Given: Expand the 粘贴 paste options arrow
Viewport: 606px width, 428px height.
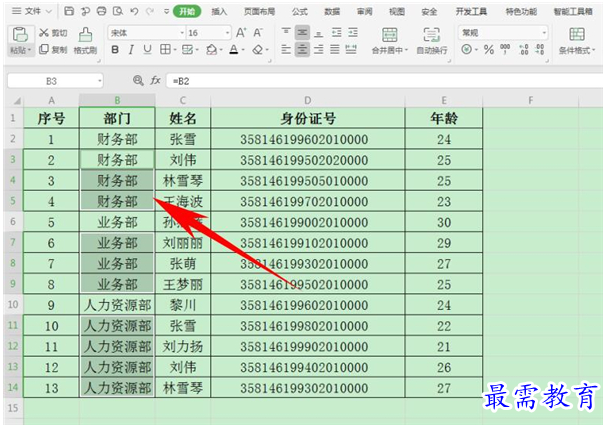Looking at the screenshot, I should tap(29, 50).
